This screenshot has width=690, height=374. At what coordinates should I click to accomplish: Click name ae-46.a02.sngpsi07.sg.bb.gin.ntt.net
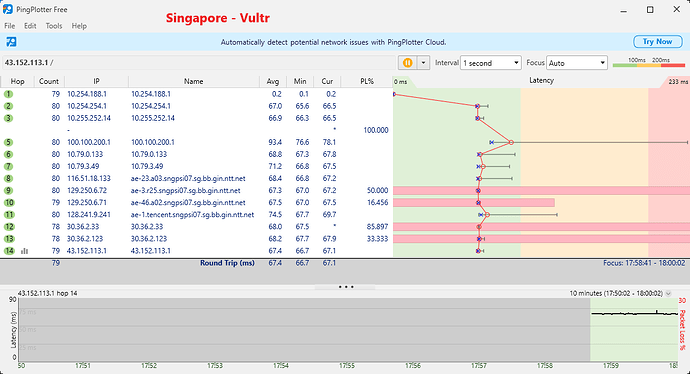tap(188, 203)
